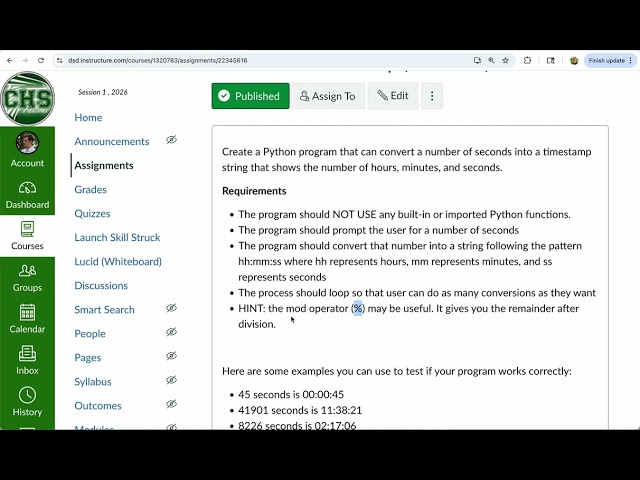Viewport: 640px width, 480px height.
Task: Click hidden-eye icon next to Pages
Action: tap(171, 356)
